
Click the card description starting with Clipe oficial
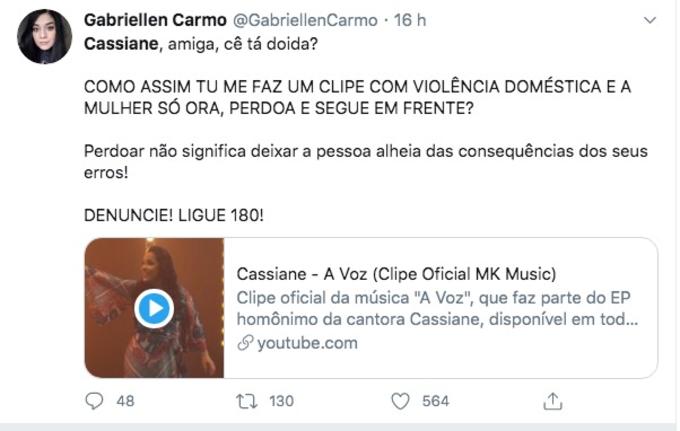click(436, 309)
